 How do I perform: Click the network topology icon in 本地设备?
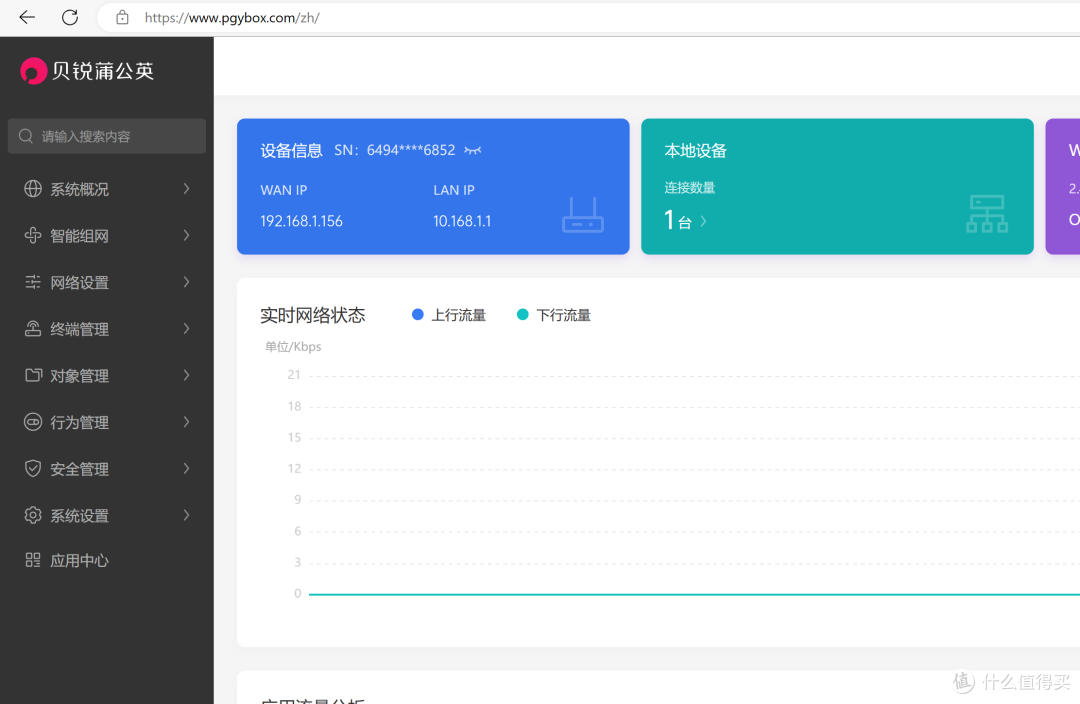click(986, 214)
